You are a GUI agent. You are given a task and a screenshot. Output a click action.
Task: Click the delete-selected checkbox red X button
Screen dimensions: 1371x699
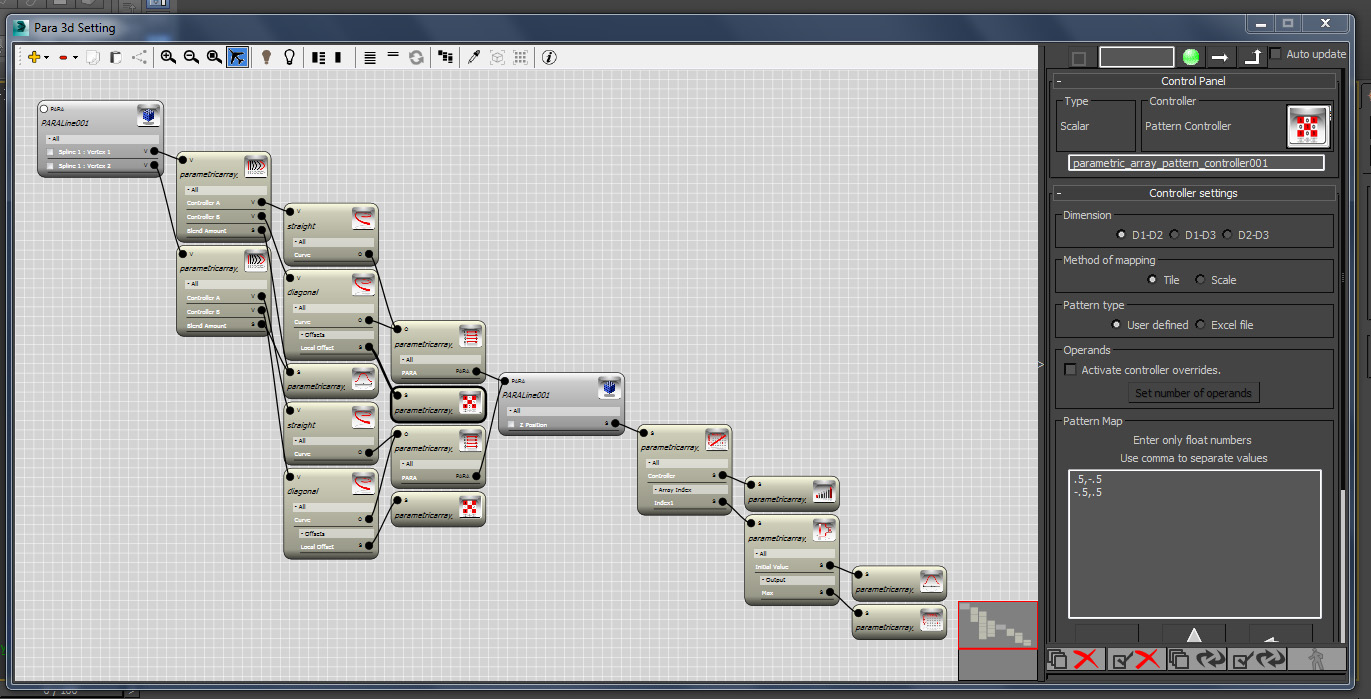click(1135, 659)
